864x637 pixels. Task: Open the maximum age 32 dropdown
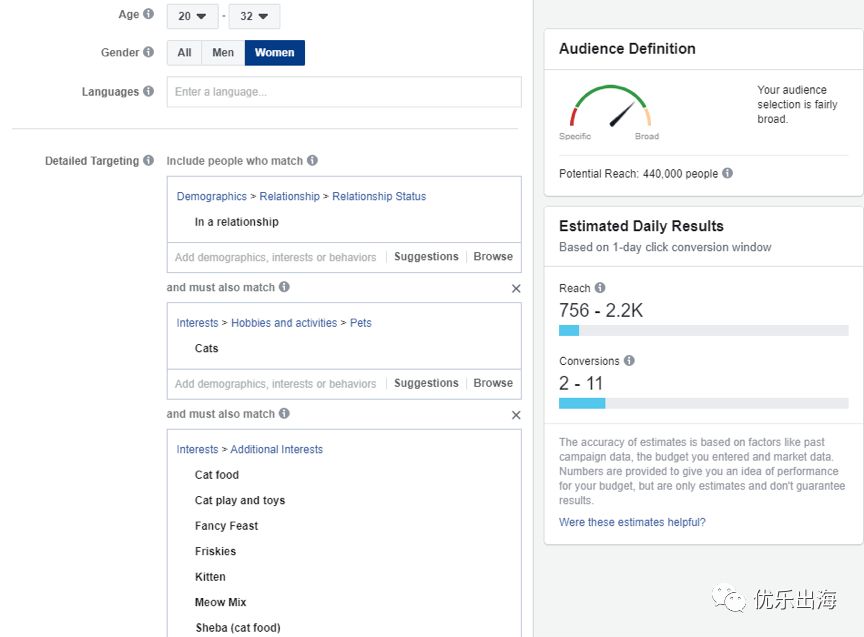(x=254, y=16)
